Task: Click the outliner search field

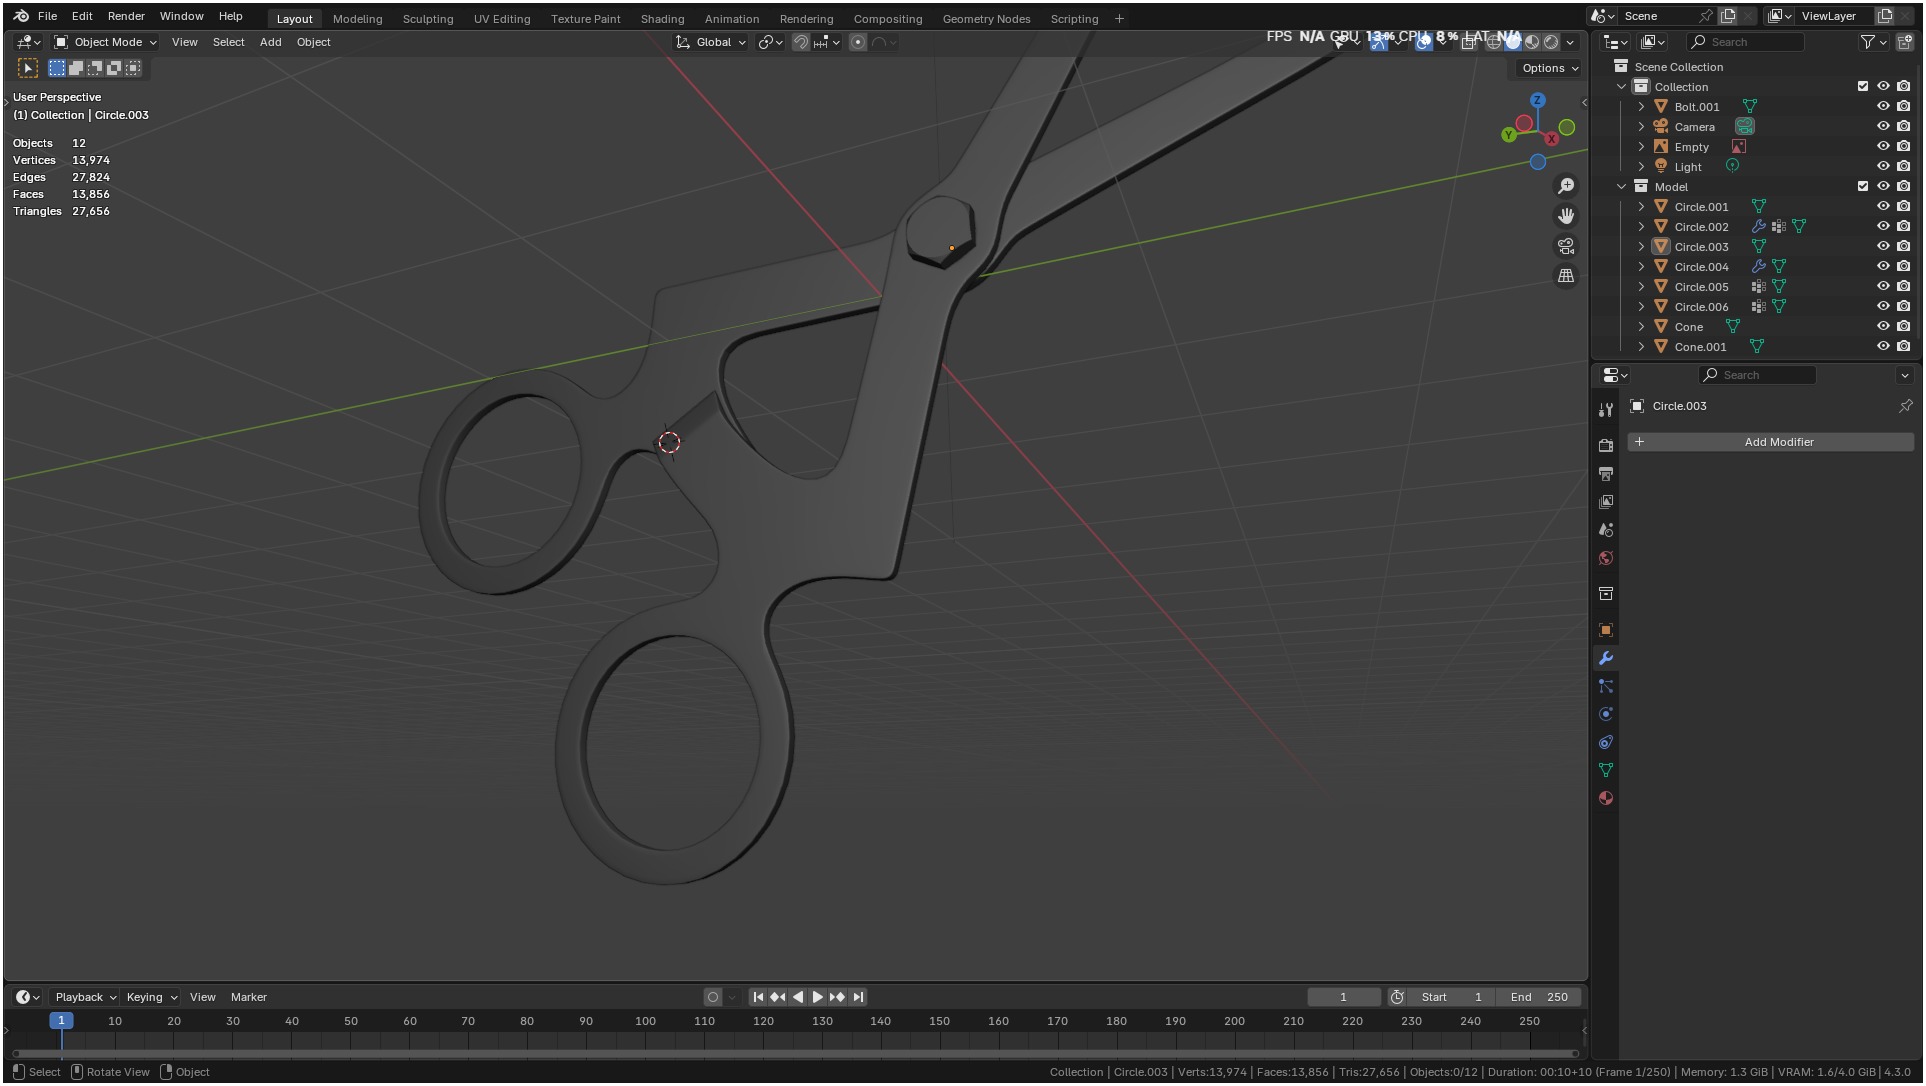Action: [x=1746, y=42]
